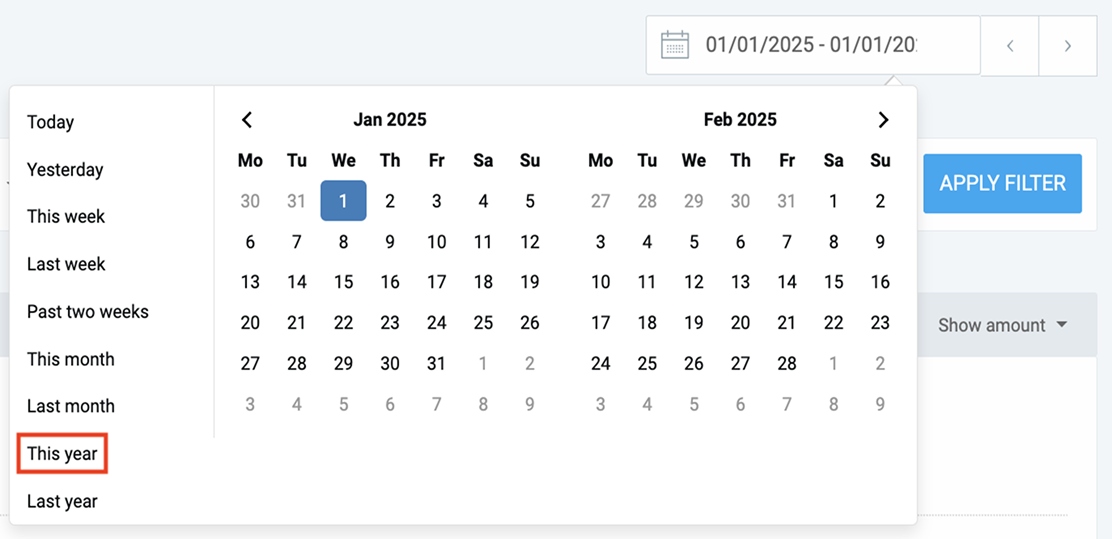The width and height of the screenshot is (1112, 539).
Task: Select January 31 in the calendar
Action: click(437, 364)
